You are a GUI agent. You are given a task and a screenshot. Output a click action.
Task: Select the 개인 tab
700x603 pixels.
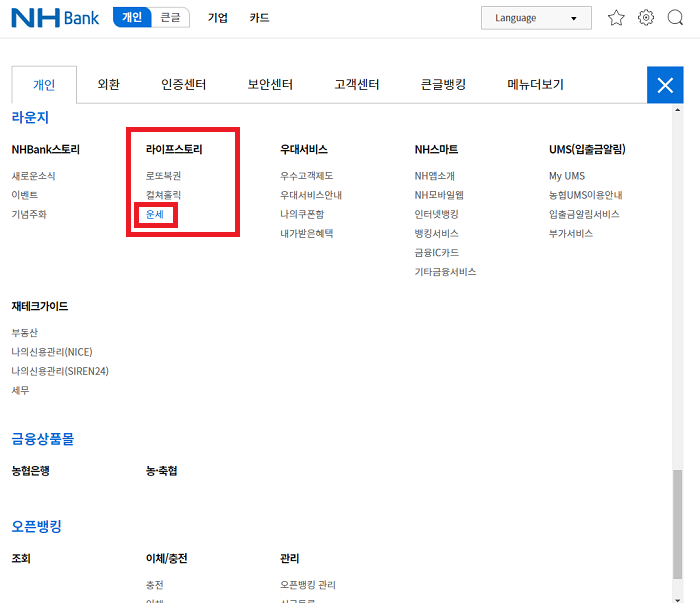tap(44, 84)
